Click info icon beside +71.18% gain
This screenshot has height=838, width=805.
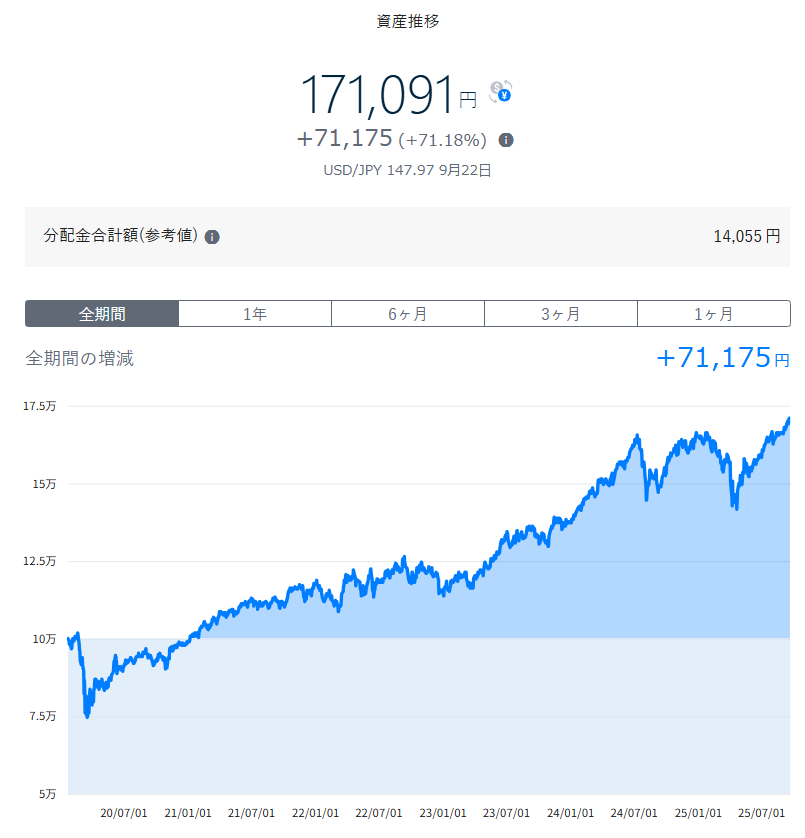tap(506, 140)
